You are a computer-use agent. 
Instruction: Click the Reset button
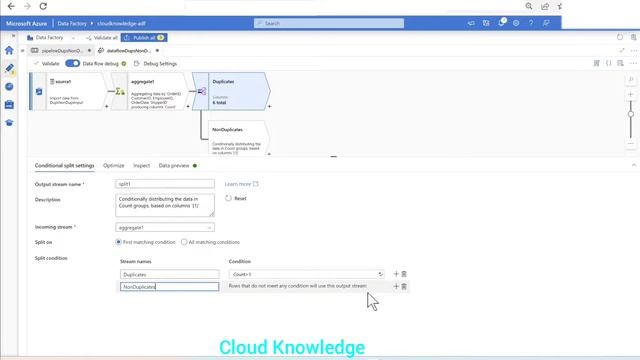click(236, 198)
